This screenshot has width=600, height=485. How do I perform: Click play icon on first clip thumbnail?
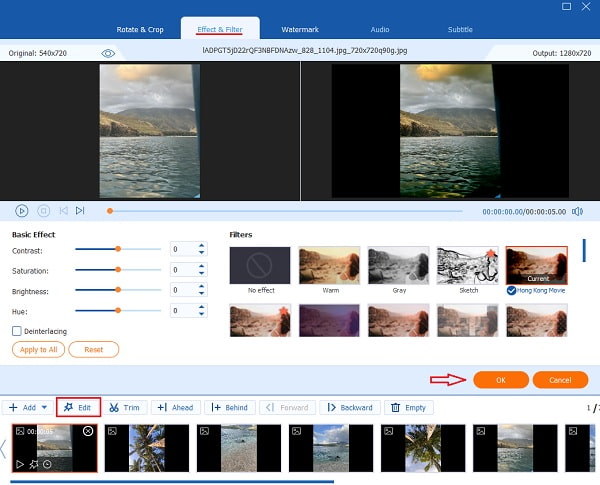[20, 464]
